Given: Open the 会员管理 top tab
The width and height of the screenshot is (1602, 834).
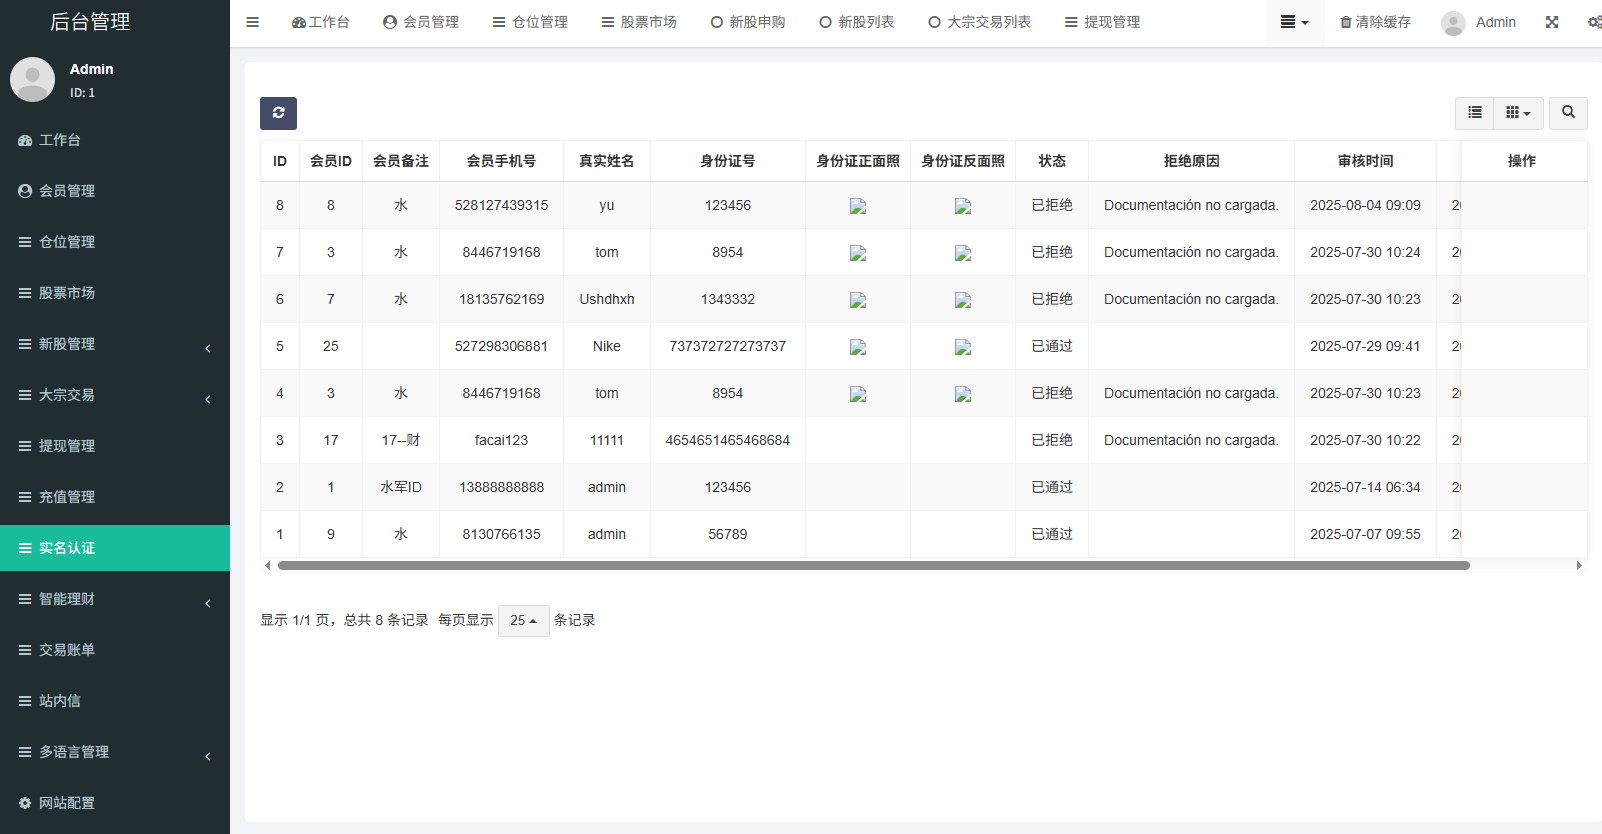Looking at the screenshot, I should [421, 22].
